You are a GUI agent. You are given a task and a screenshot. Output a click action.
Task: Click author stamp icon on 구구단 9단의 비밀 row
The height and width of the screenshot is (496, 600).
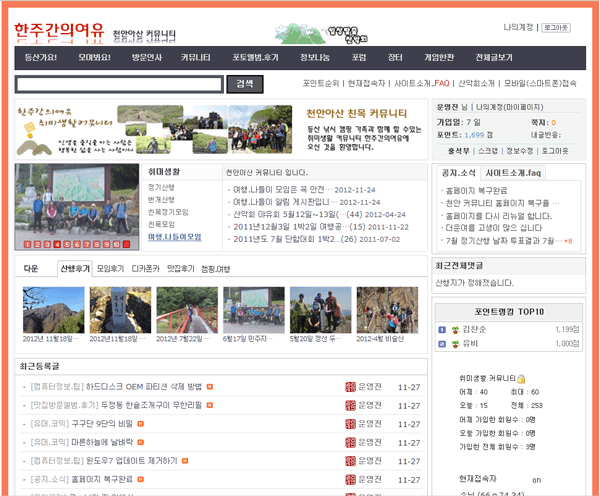(x=349, y=423)
